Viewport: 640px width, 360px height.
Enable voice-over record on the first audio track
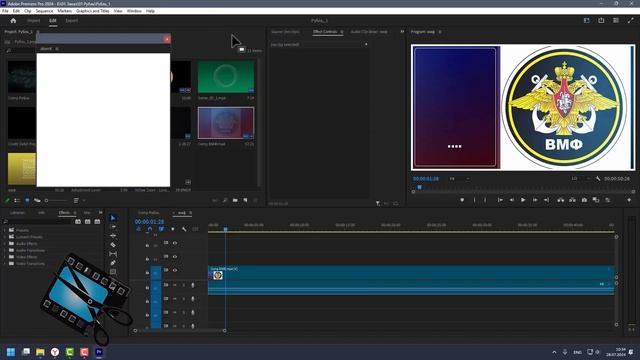193,285
